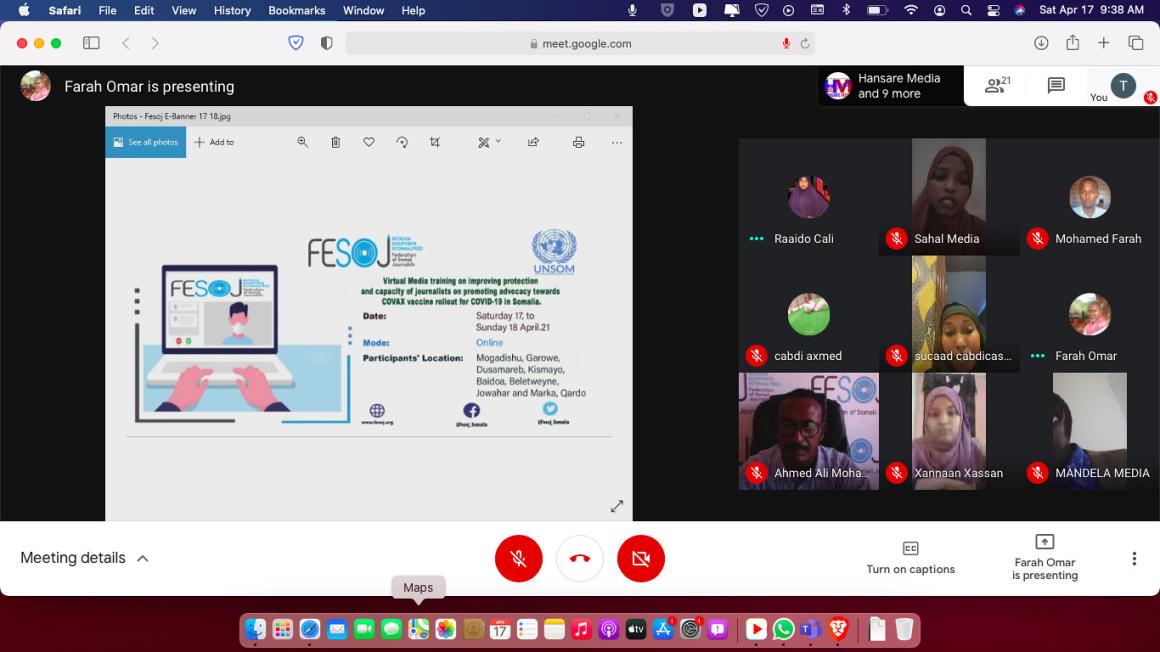Click the red leave call button
Image resolution: width=1160 pixels, height=652 pixels.
click(x=580, y=558)
